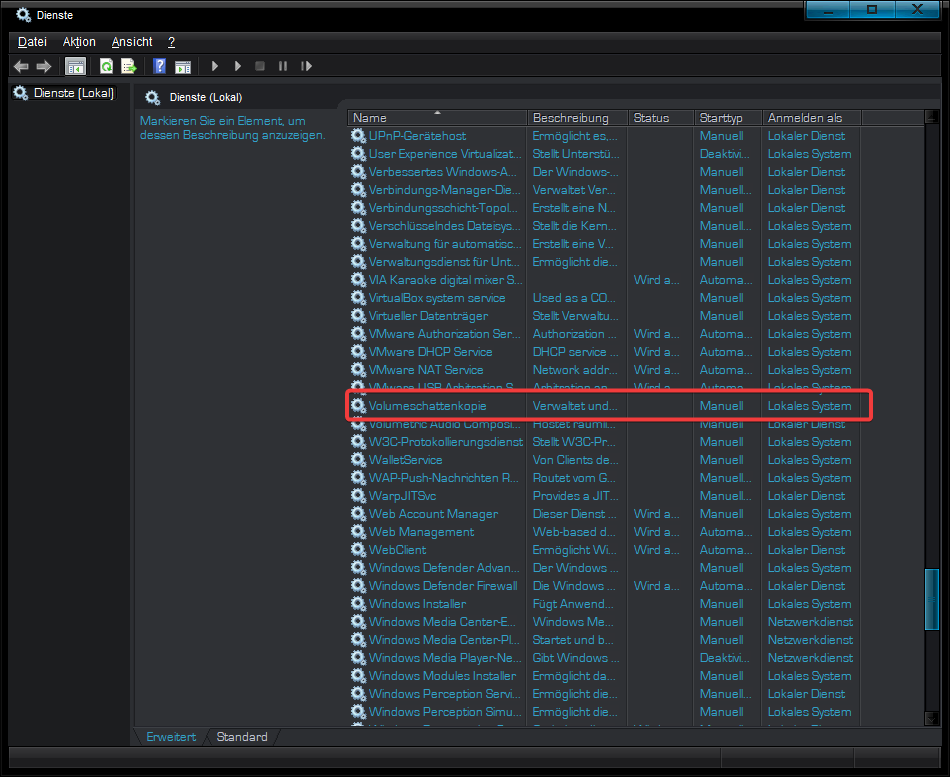
Task: Select WAP-Push-Nachrichten Routing row
Action: click(x=606, y=478)
